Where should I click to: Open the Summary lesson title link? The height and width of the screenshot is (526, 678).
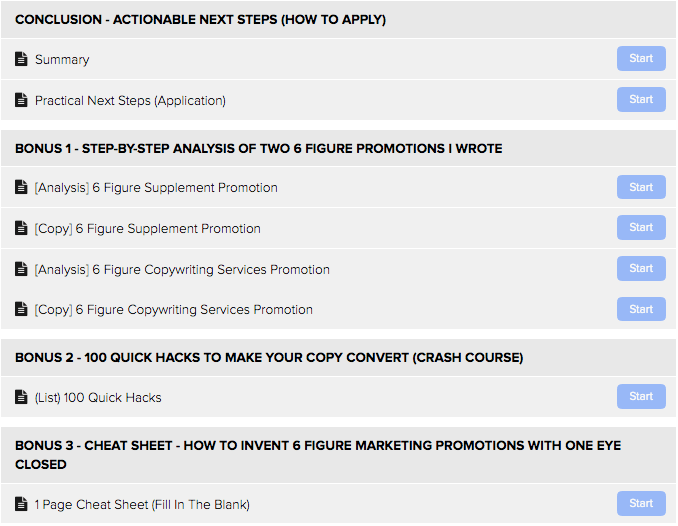(62, 59)
